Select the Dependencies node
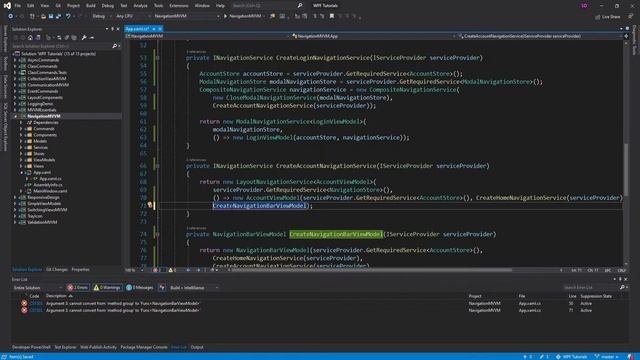 46,122
